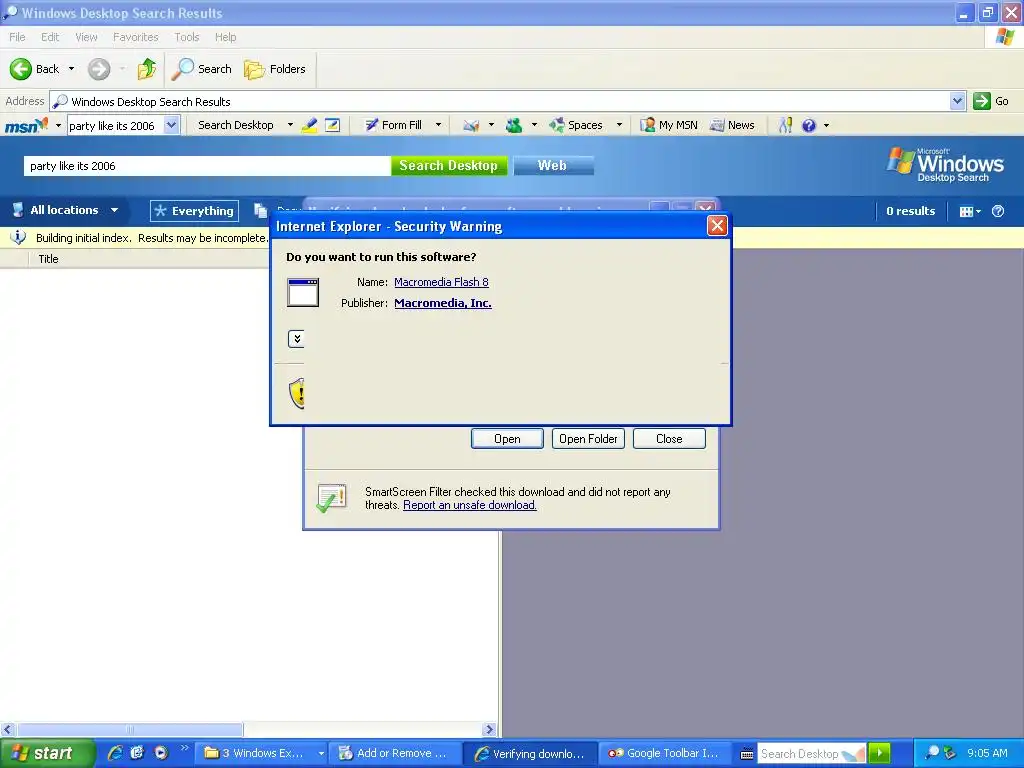Click the Web search button

552,166
